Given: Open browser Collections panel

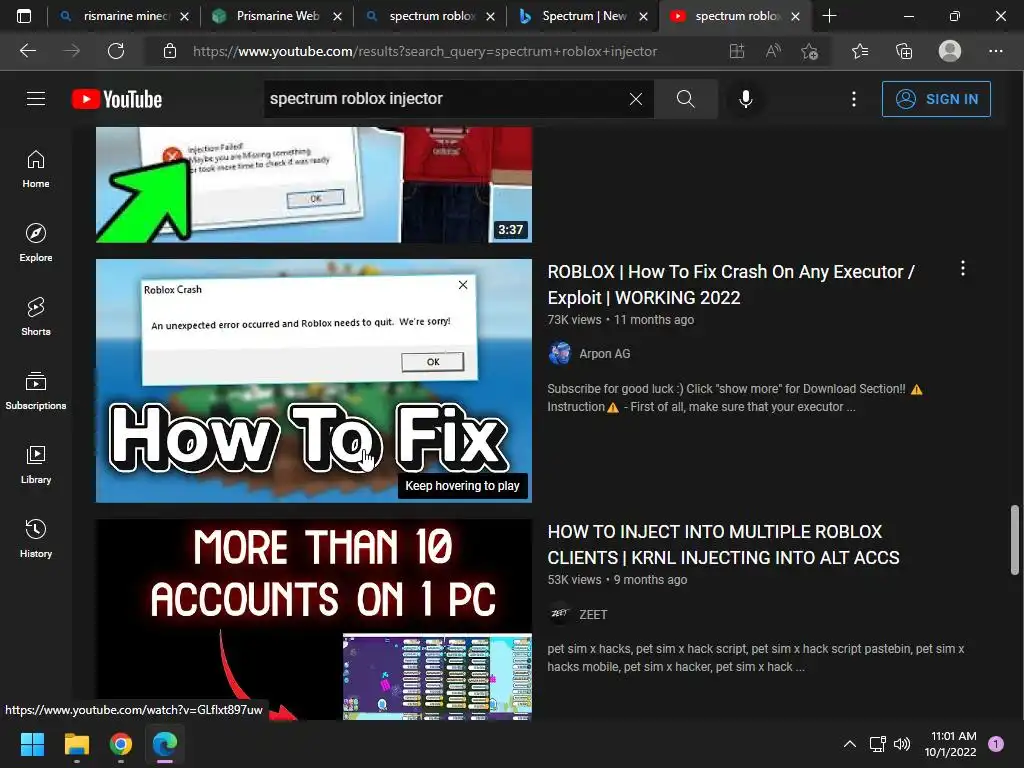Looking at the screenshot, I should 904,51.
